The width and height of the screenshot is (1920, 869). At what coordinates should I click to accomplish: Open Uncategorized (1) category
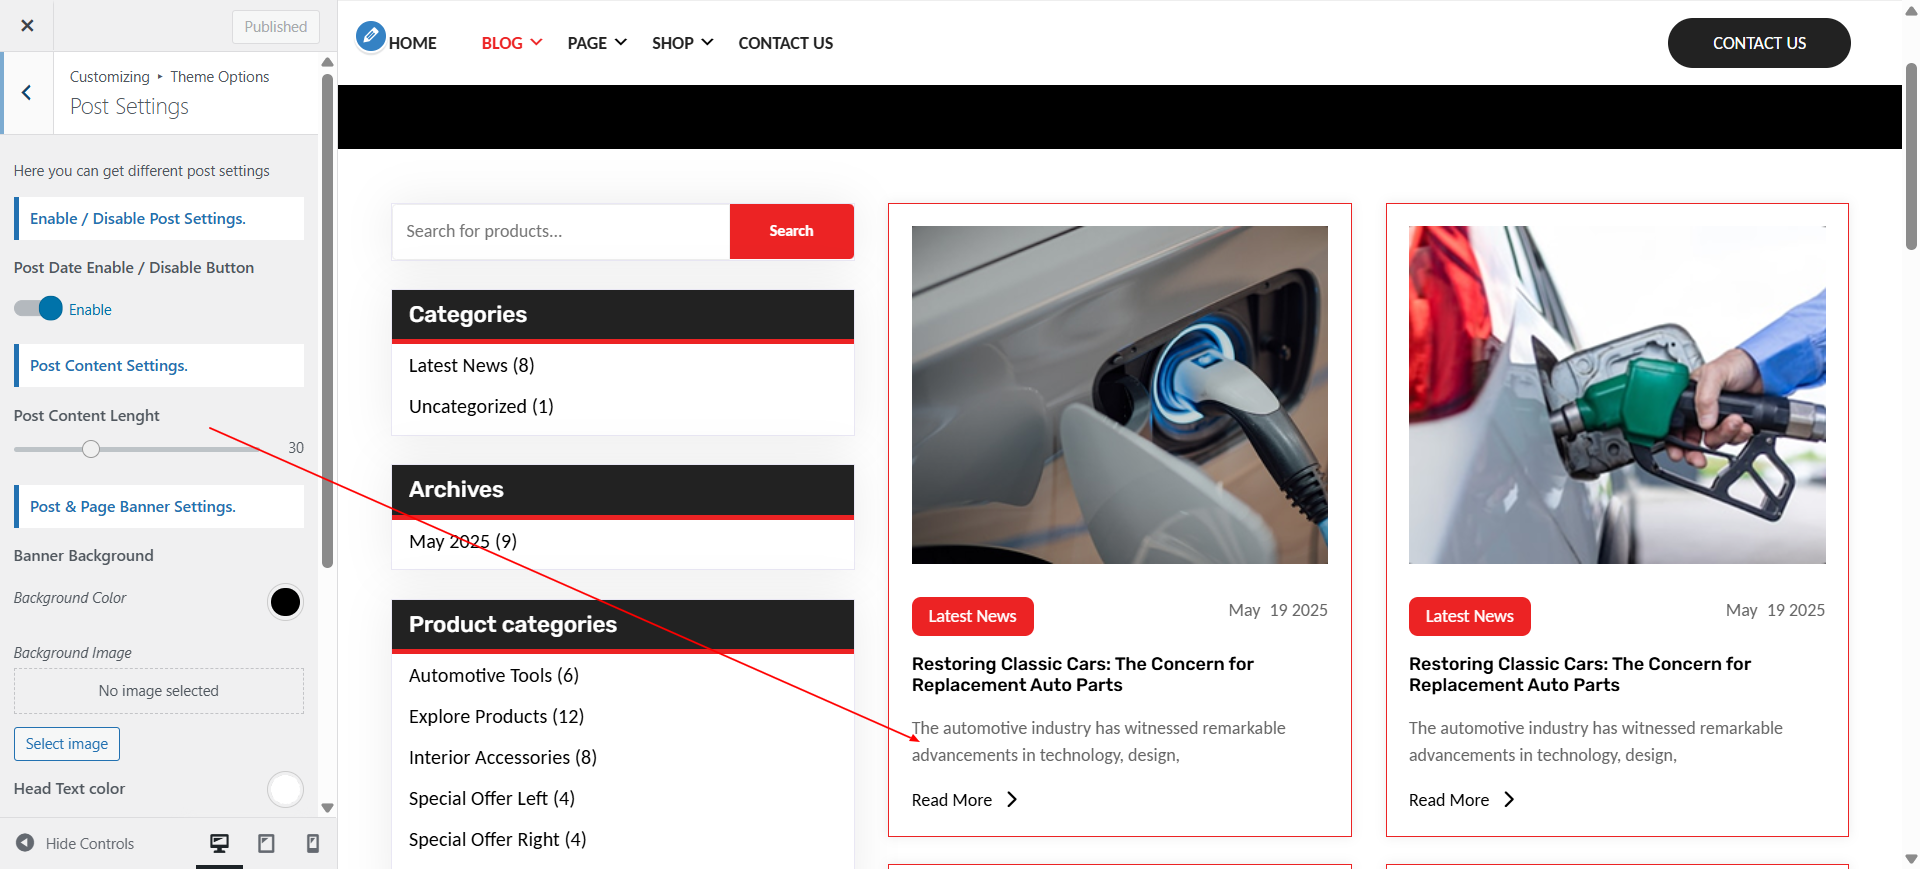tap(481, 406)
